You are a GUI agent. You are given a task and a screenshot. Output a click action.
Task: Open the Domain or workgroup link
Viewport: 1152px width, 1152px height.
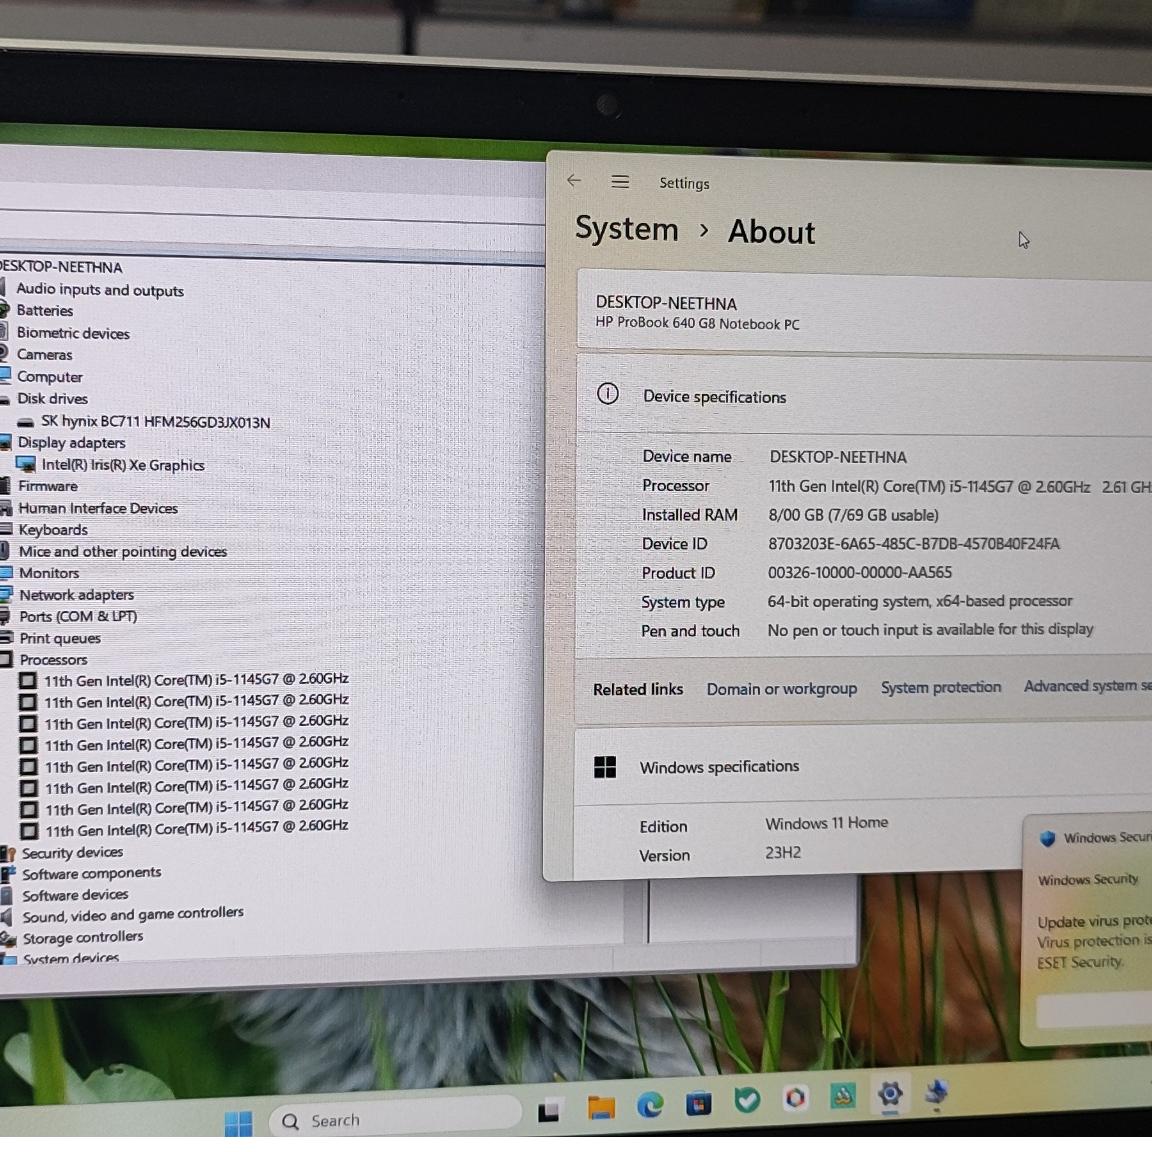pos(782,689)
